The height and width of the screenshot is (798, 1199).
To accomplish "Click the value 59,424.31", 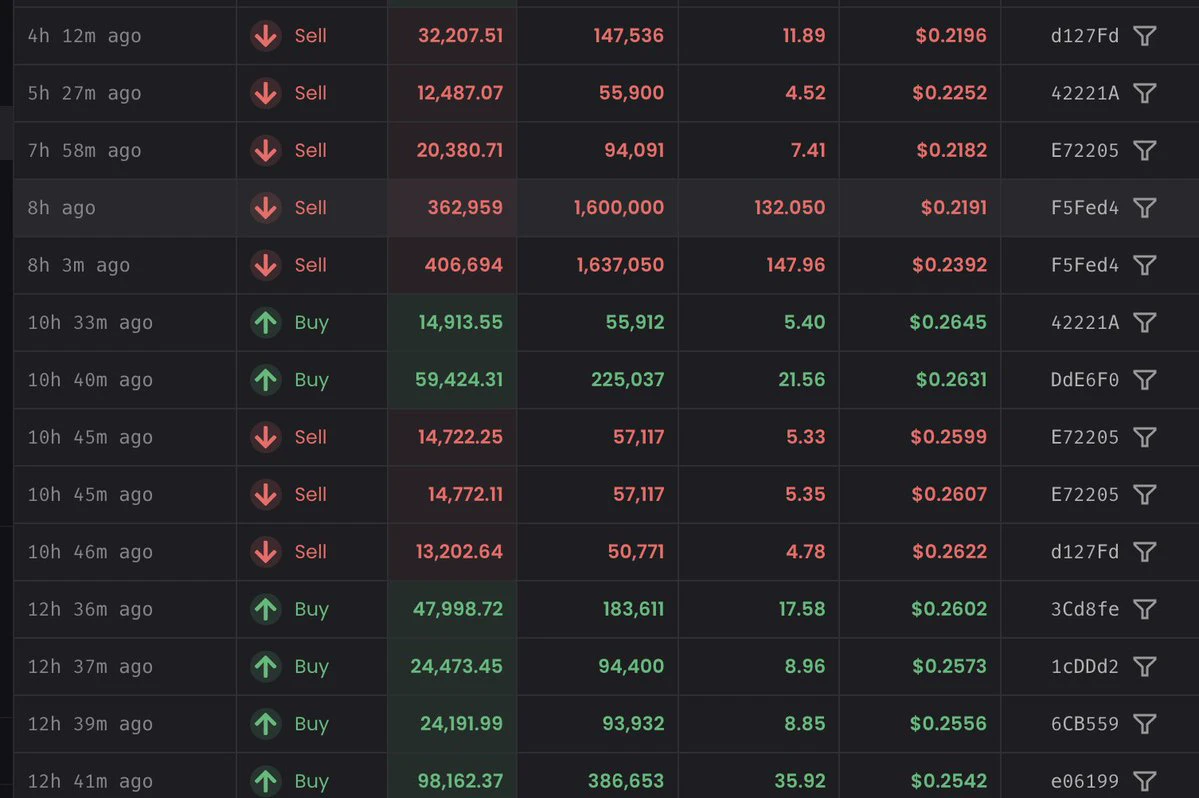I will pos(459,380).
